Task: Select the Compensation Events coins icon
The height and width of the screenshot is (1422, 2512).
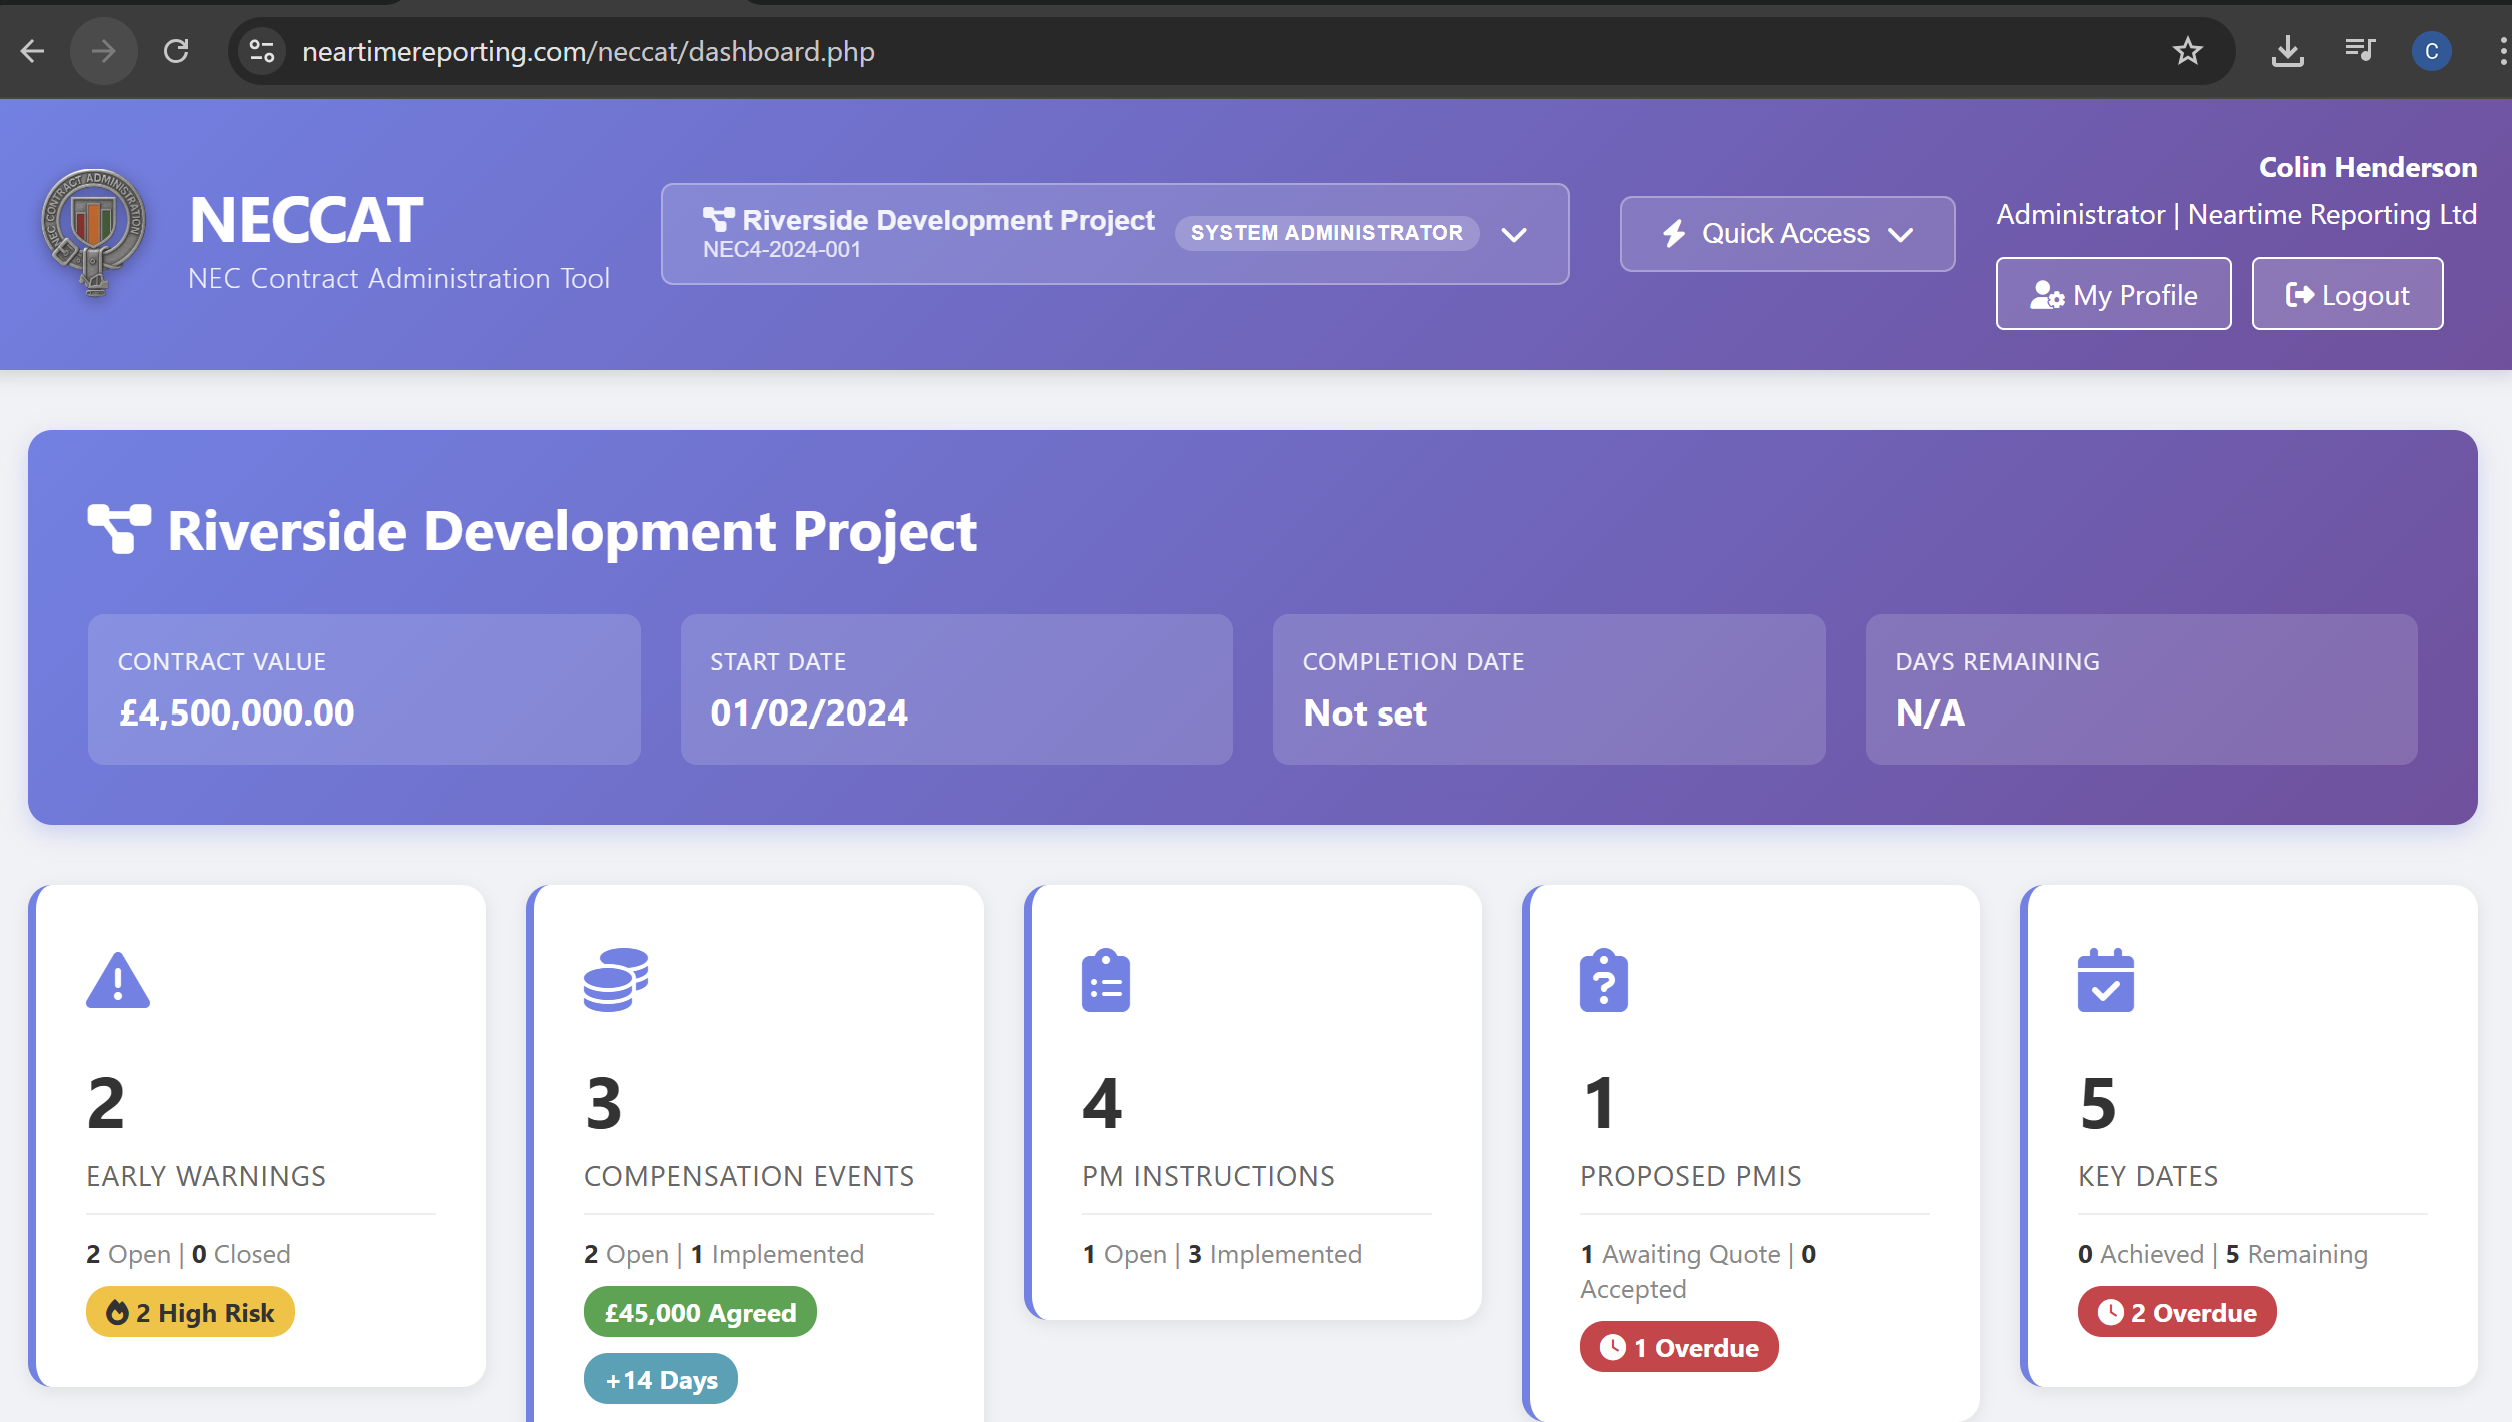Action: click(x=617, y=979)
